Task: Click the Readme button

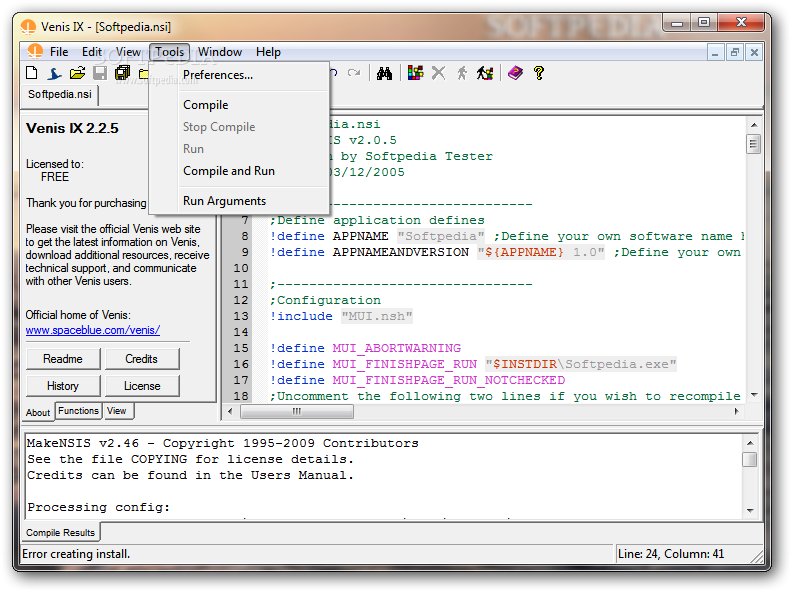Action: tap(63, 359)
